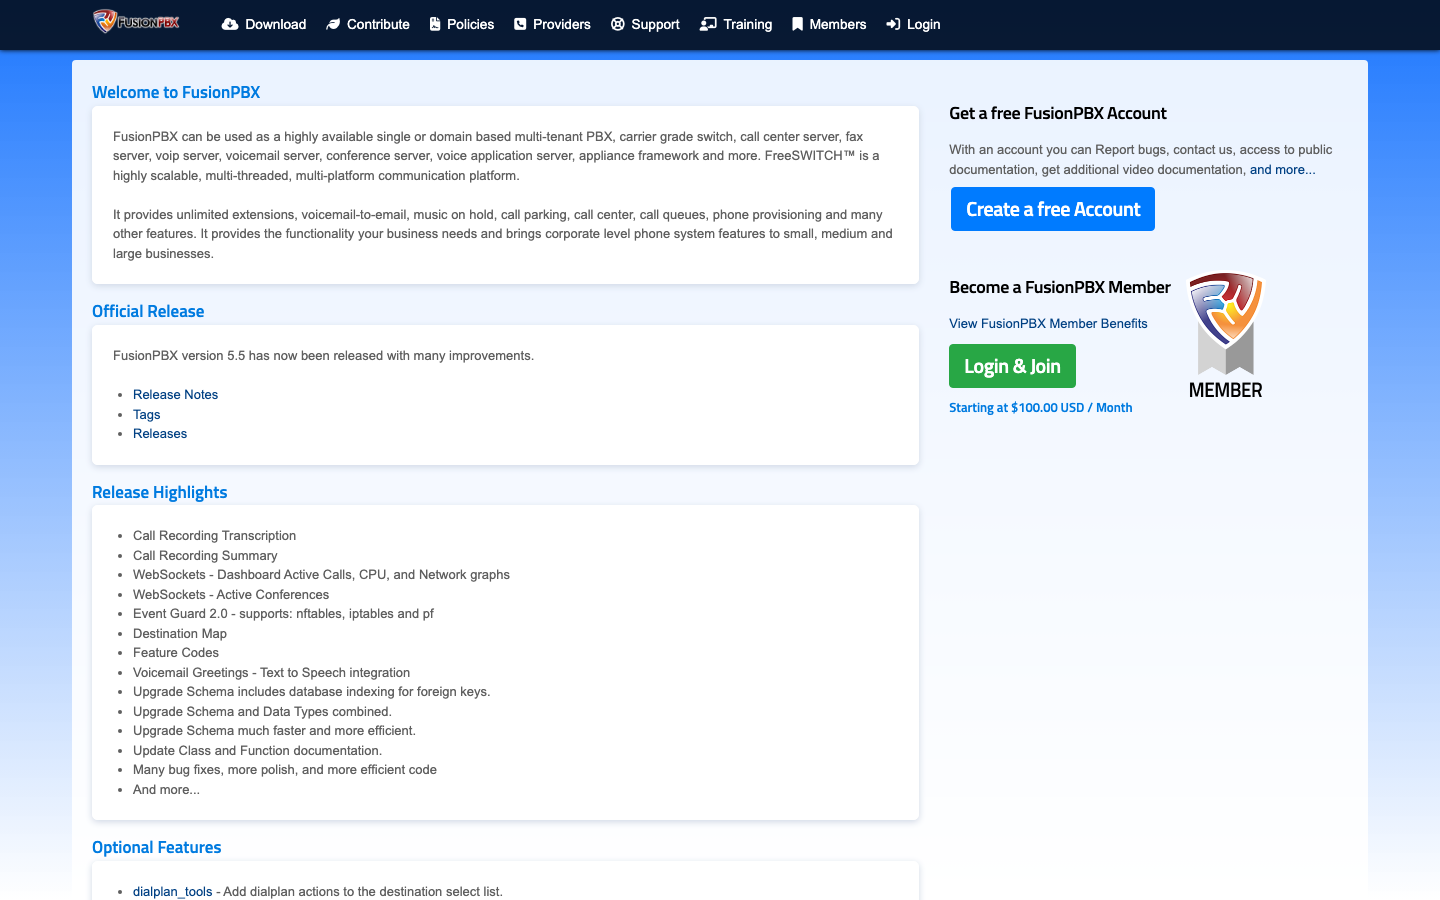
Task: Click the Members bookmark icon
Action: click(x=797, y=24)
